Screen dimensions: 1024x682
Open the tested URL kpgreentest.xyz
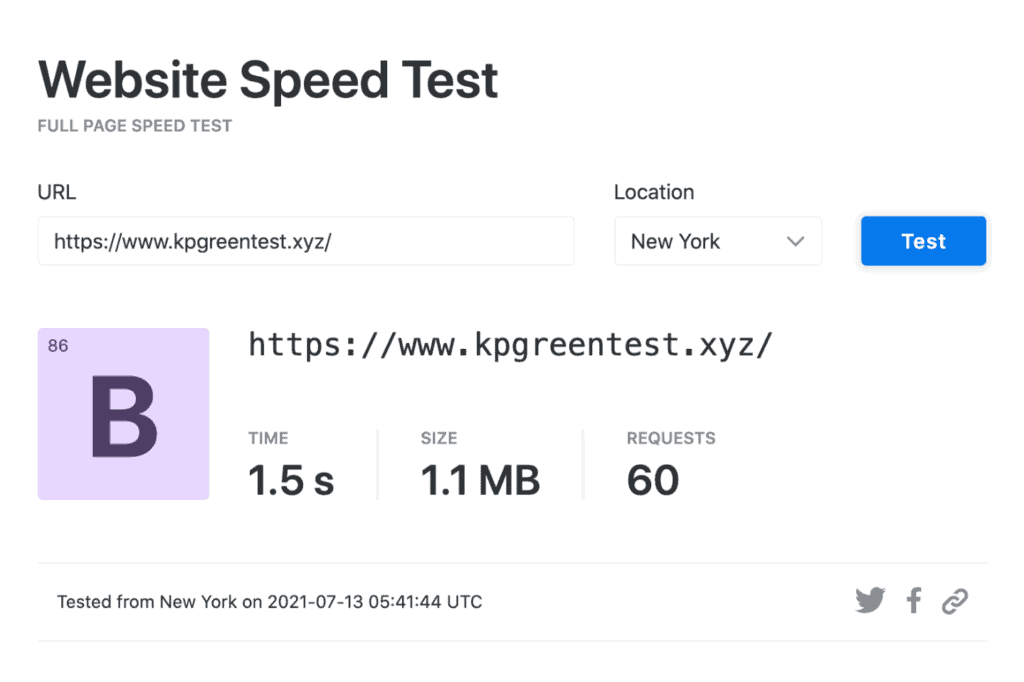point(511,344)
